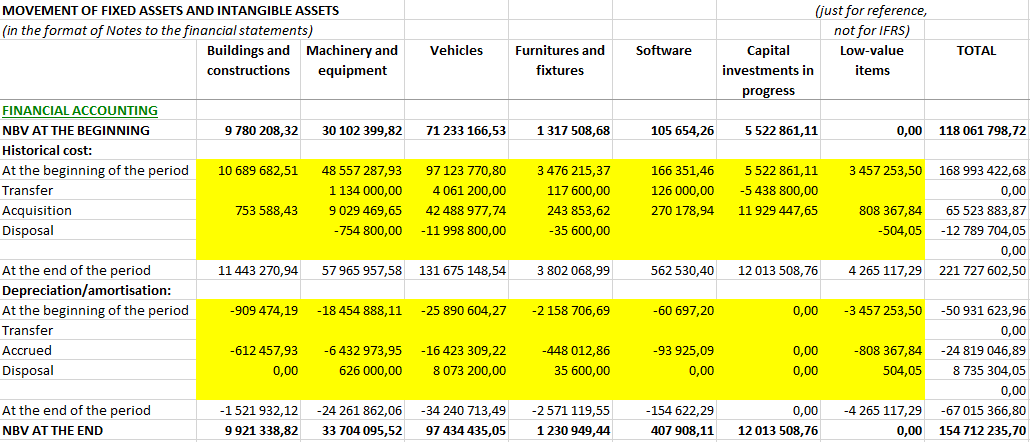Select the Historical cost row label

(x=47, y=150)
